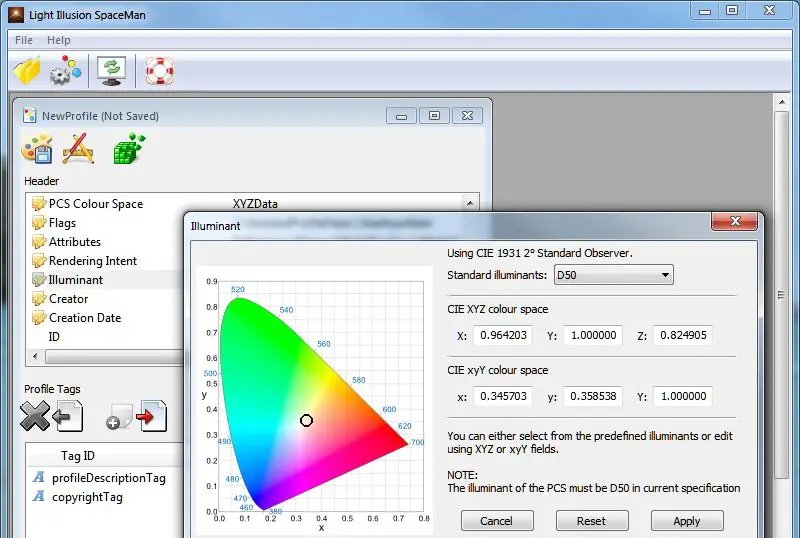Click the page with red arrow icon
The height and width of the screenshot is (538, 800).
click(x=152, y=416)
